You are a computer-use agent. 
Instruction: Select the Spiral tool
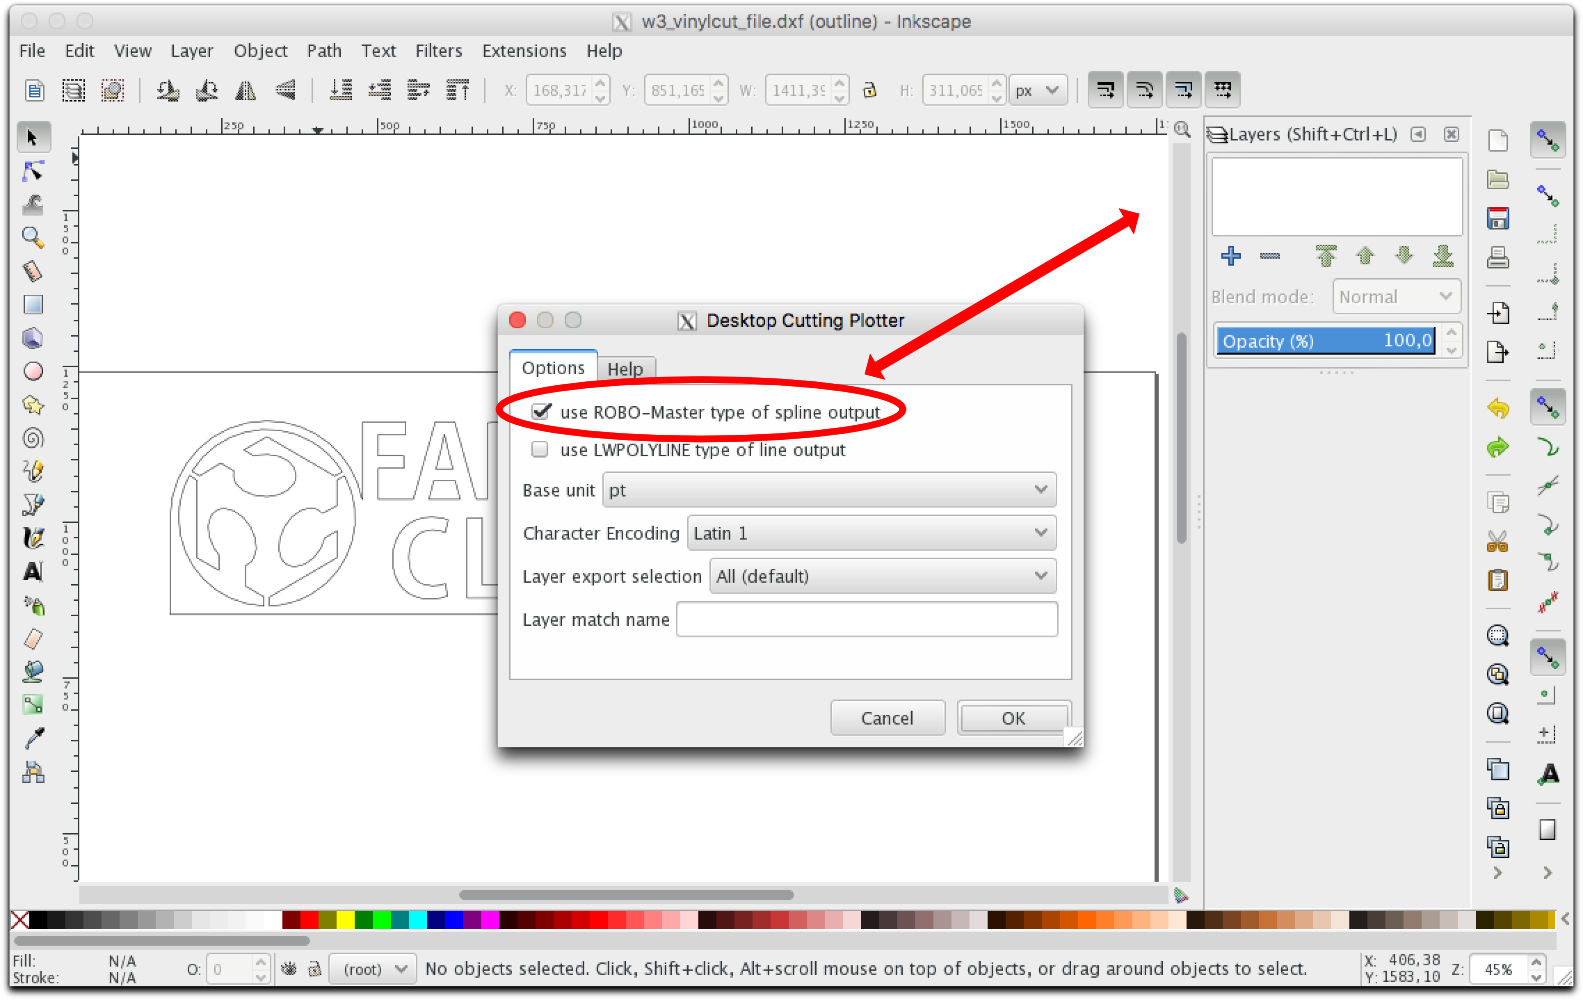[33, 438]
